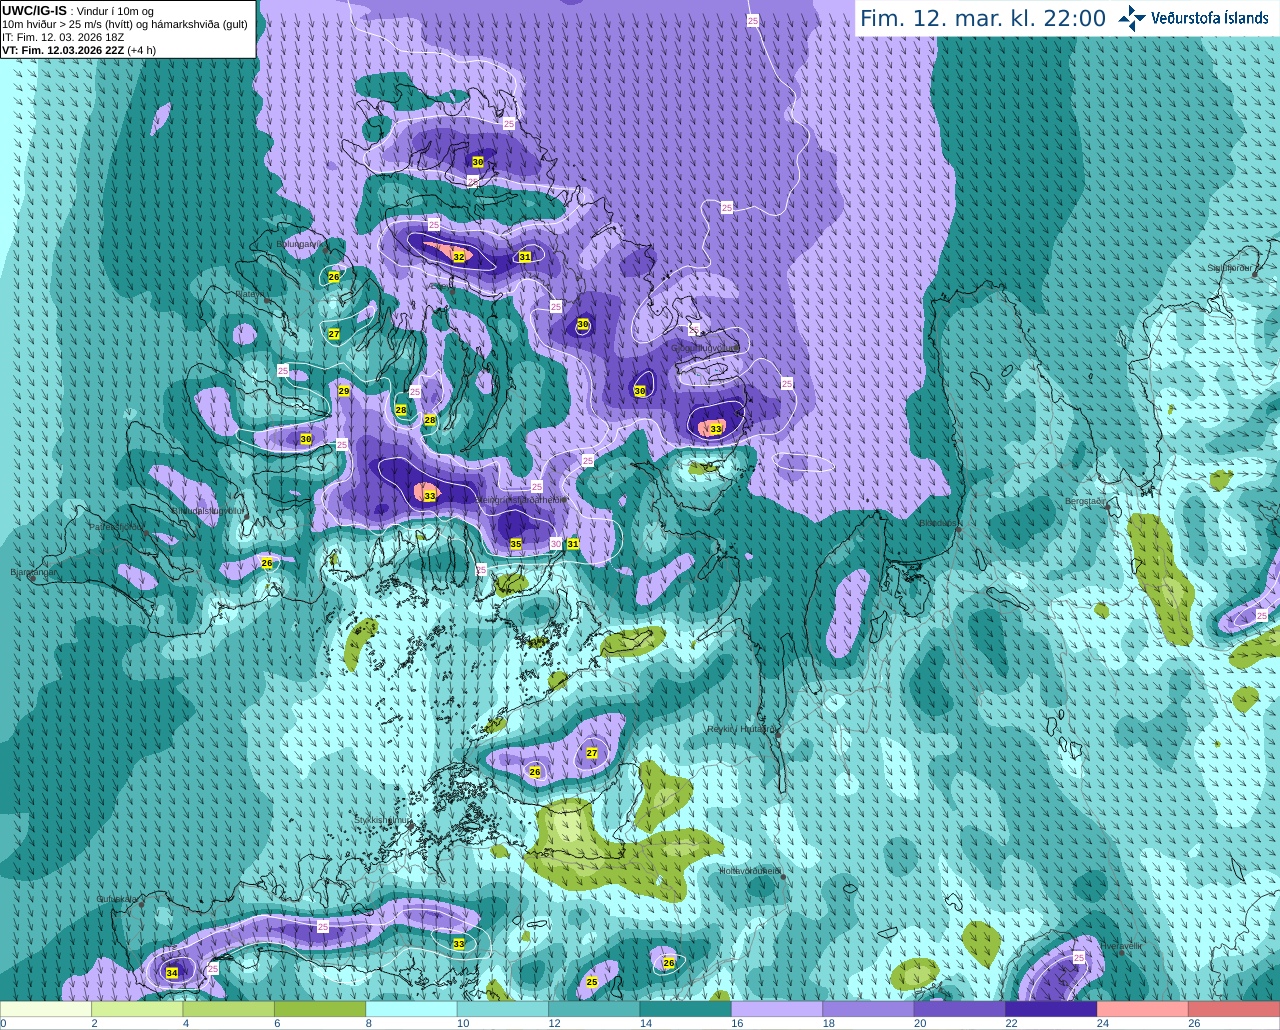Click the 33 gust marker below Gjögurflugvöllur
The height and width of the screenshot is (1030, 1280).
coord(716,429)
